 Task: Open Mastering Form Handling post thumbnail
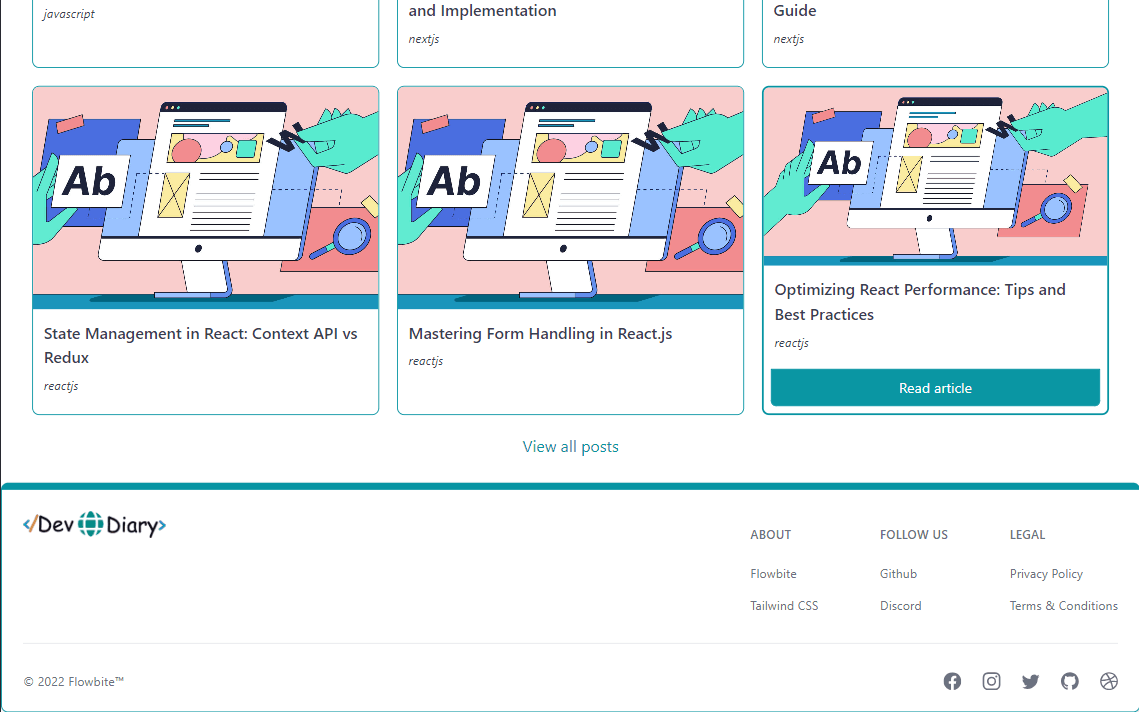[x=570, y=197]
